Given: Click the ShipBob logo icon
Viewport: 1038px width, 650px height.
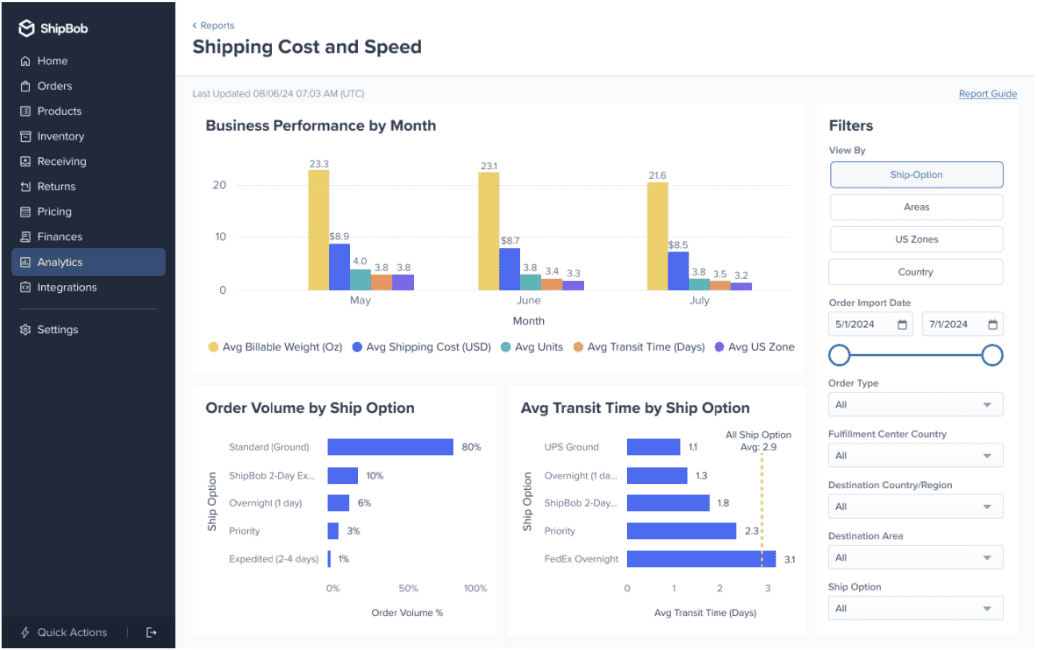Looking at the screenshot, I should [25, 28].
